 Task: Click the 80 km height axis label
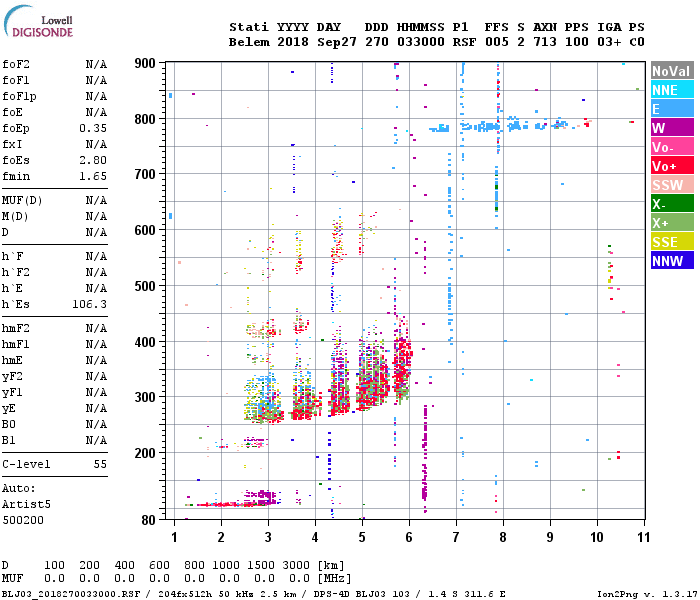coord(148,520)
